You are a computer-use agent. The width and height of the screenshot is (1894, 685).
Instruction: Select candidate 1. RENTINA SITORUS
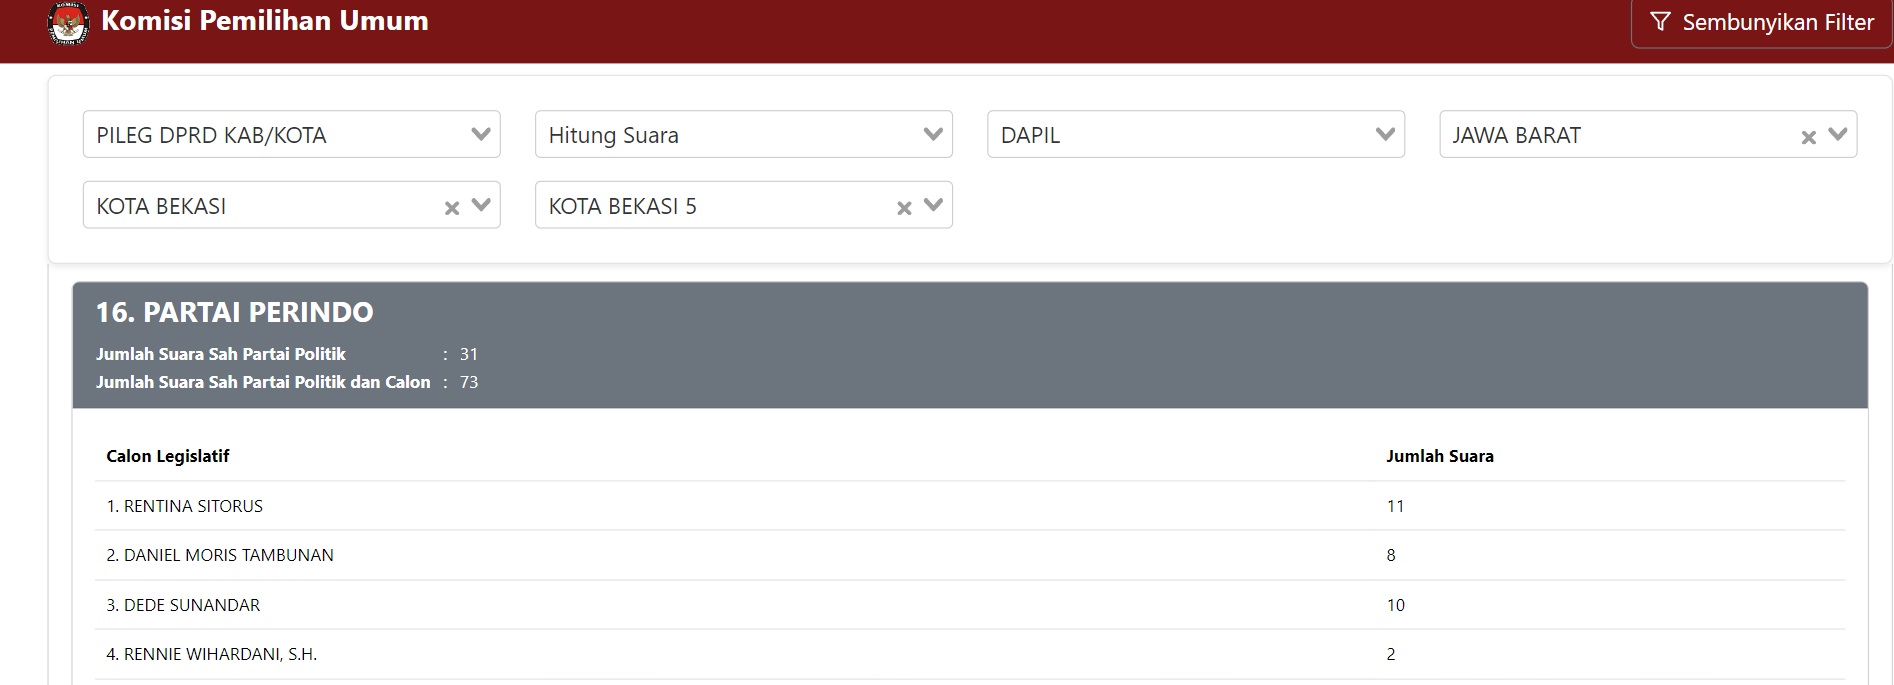pyautogui.click(x=185, y=506)
